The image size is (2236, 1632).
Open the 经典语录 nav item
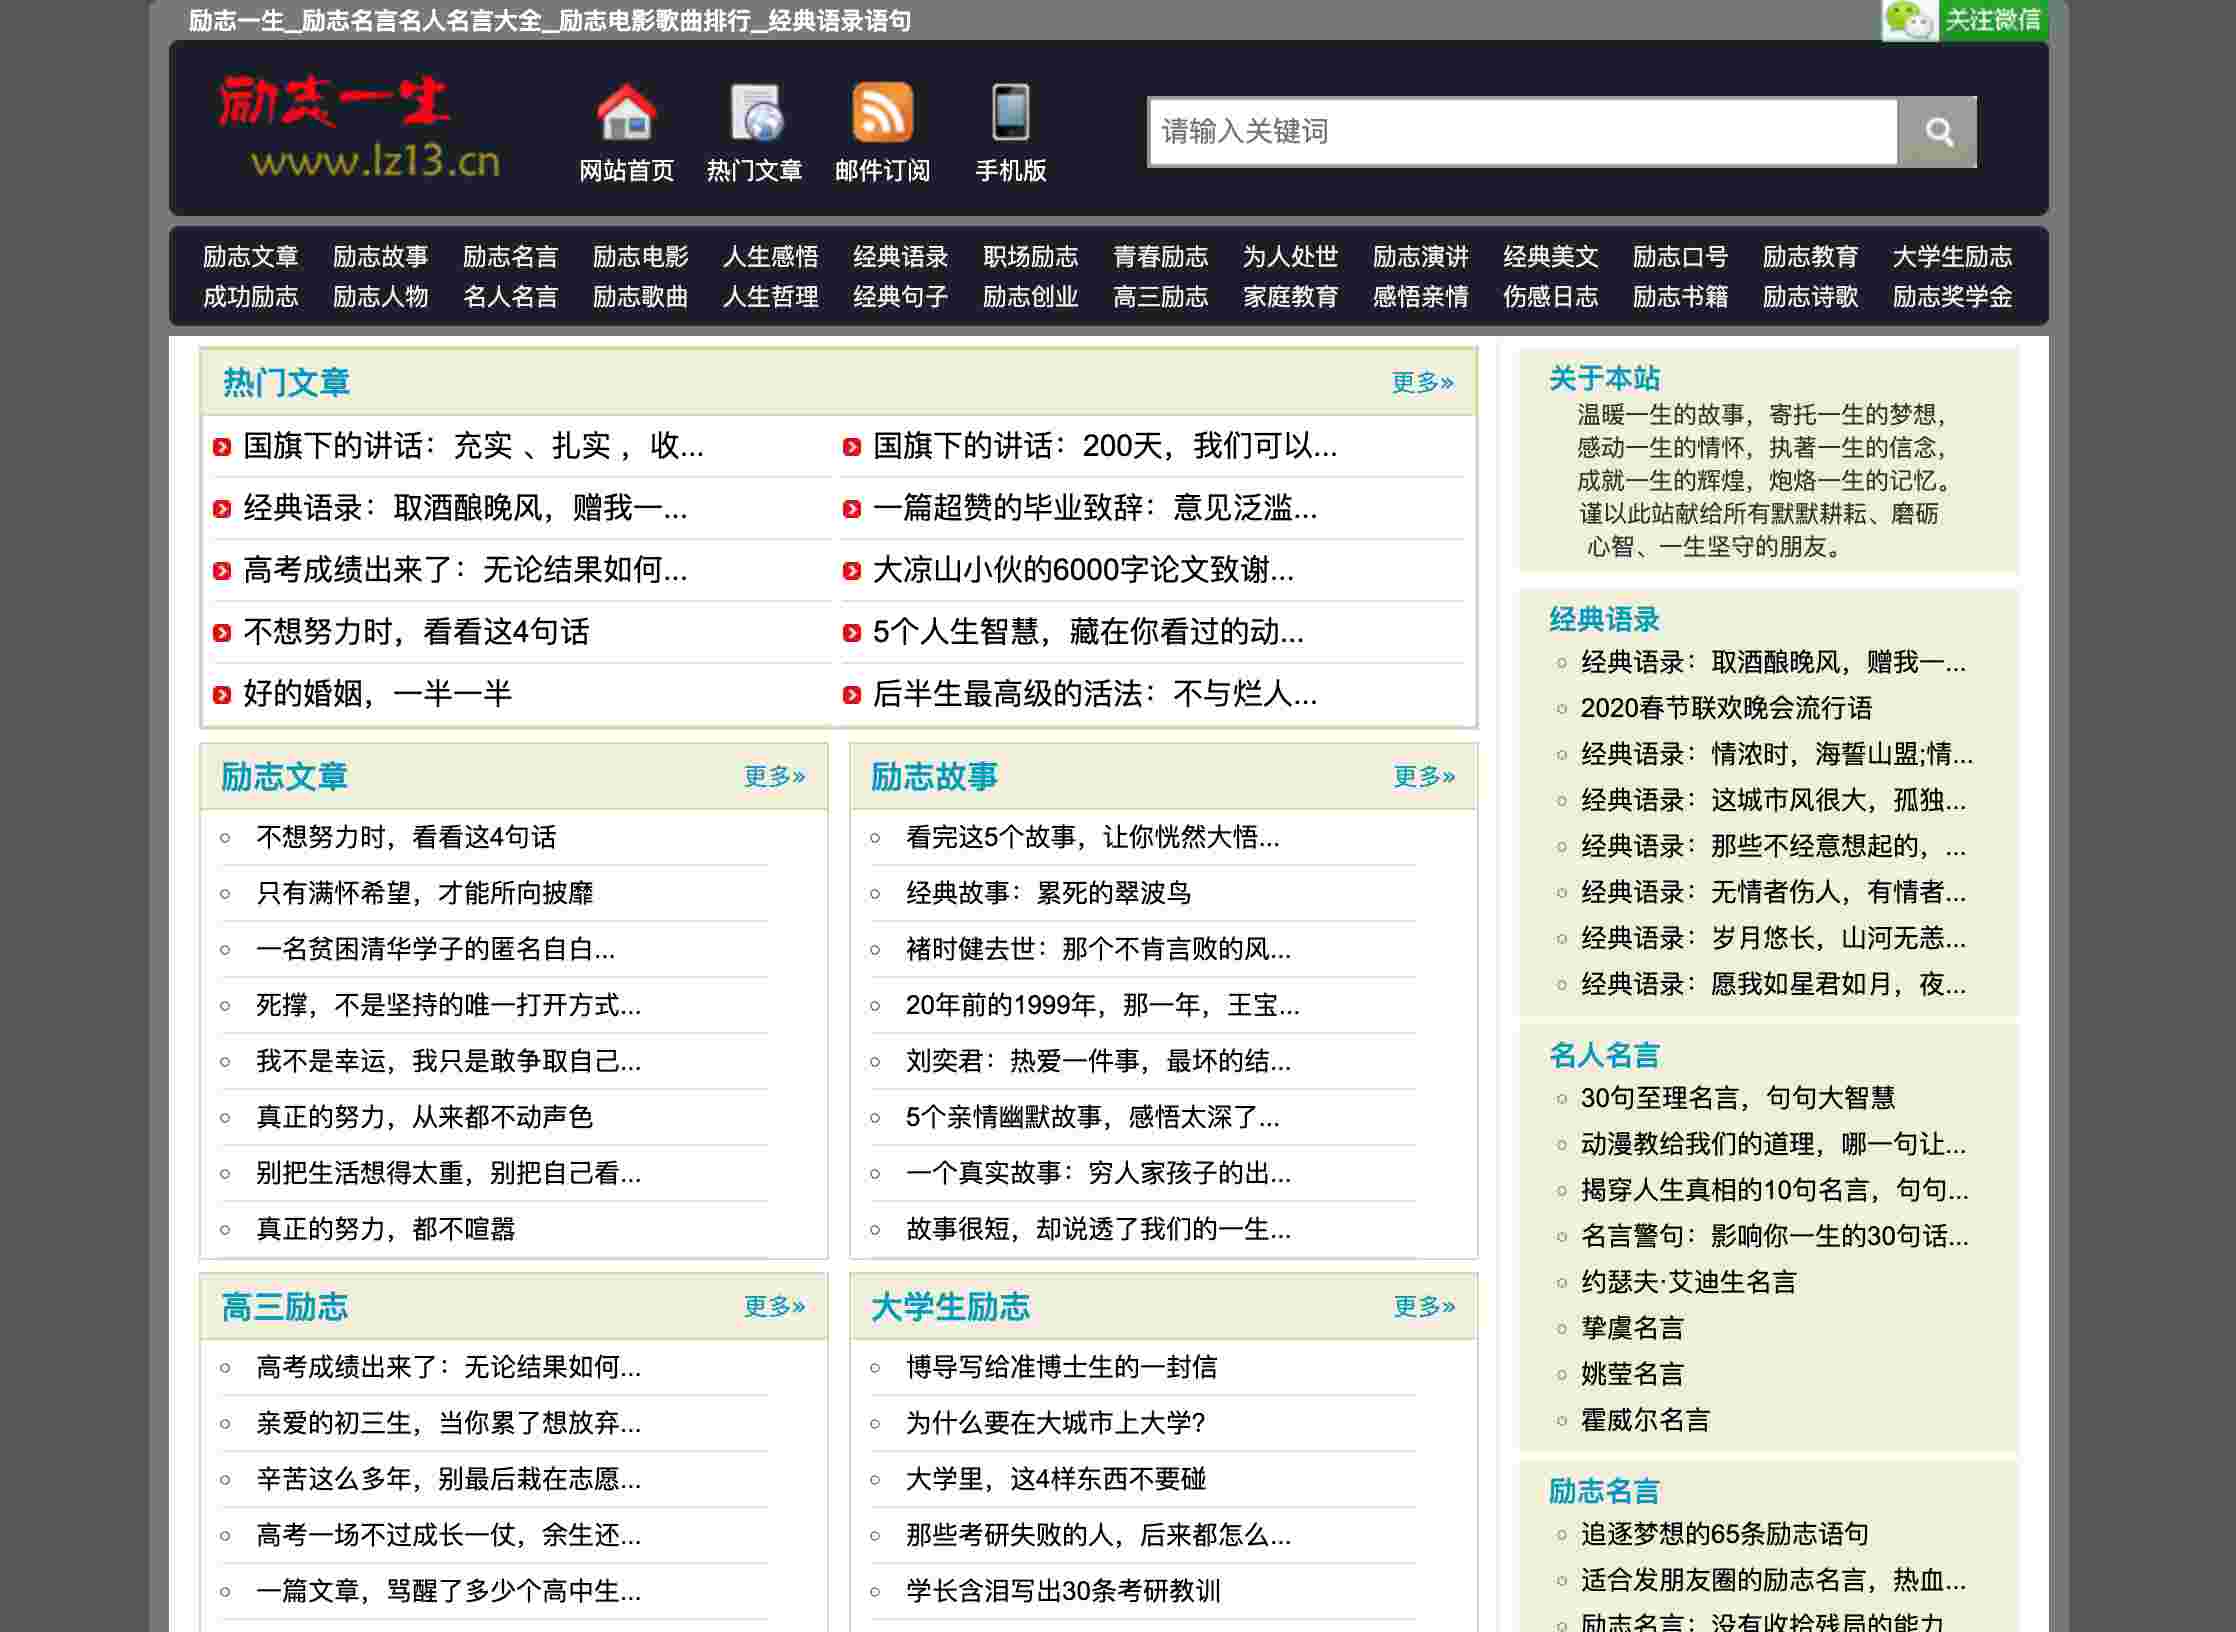click(x=900, y=257)
